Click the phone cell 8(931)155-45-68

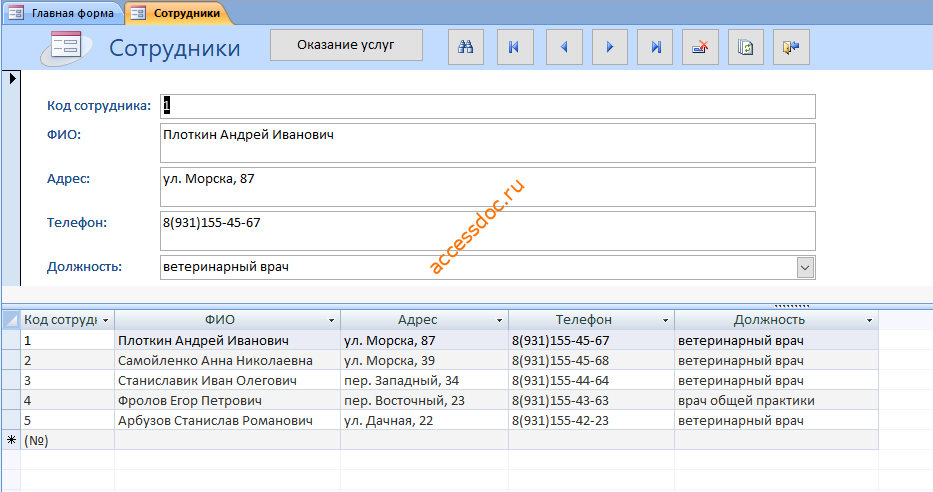(x=591, y=361)
